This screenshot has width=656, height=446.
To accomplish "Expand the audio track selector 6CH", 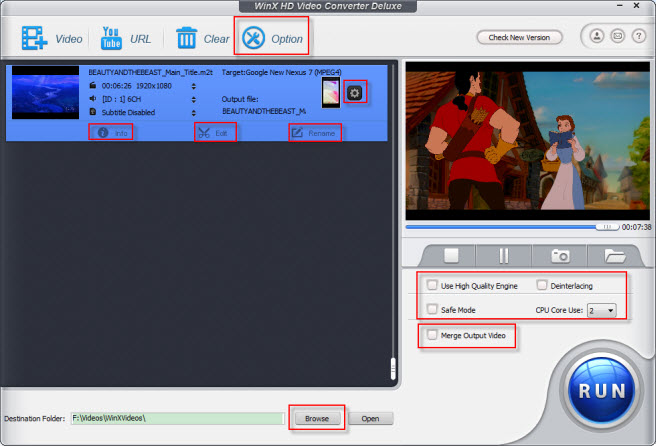I will pyautogui.click(x=193, y=99).
